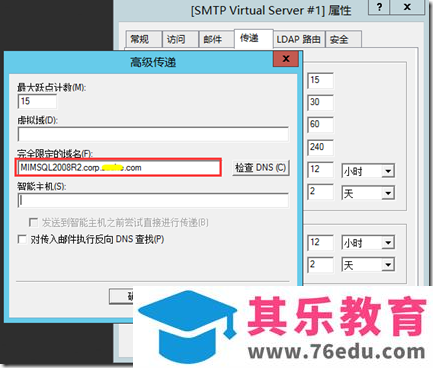433x368 pixels.
Task: Open the LDAP 路由 tab
Action: tap(299, 39)
